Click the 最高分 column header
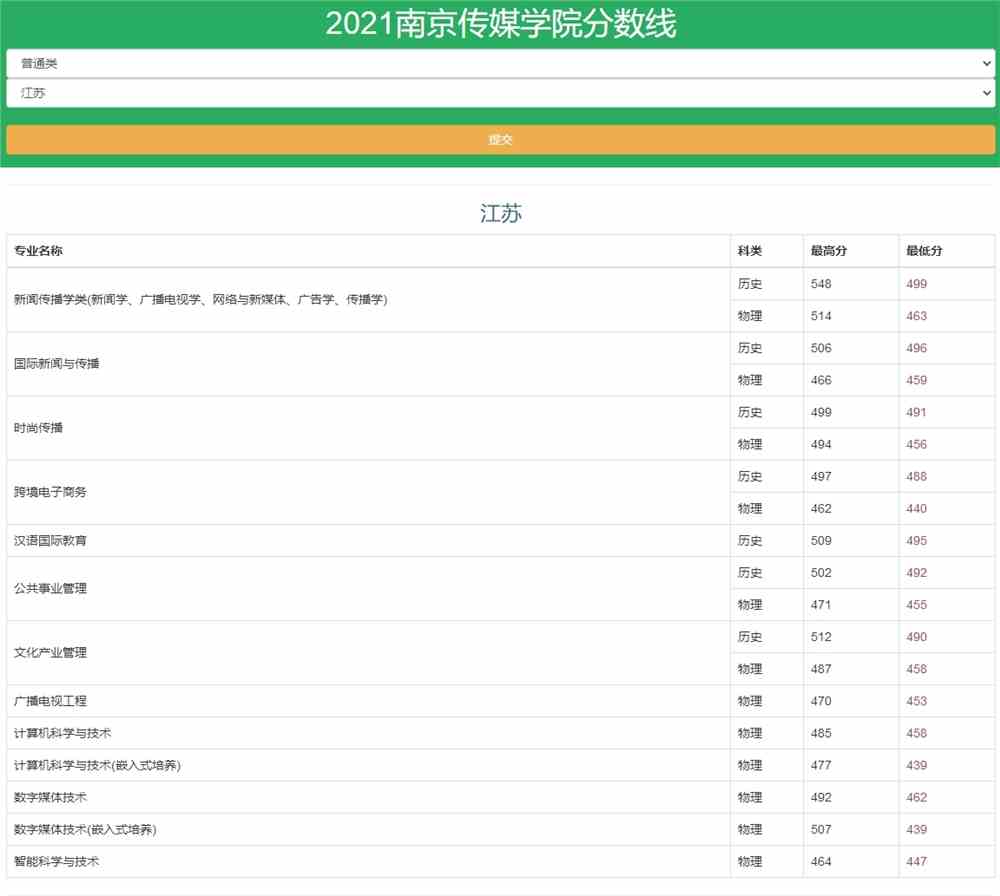The height and width of the screenshot is (896, 1000). tap(829, 251)
